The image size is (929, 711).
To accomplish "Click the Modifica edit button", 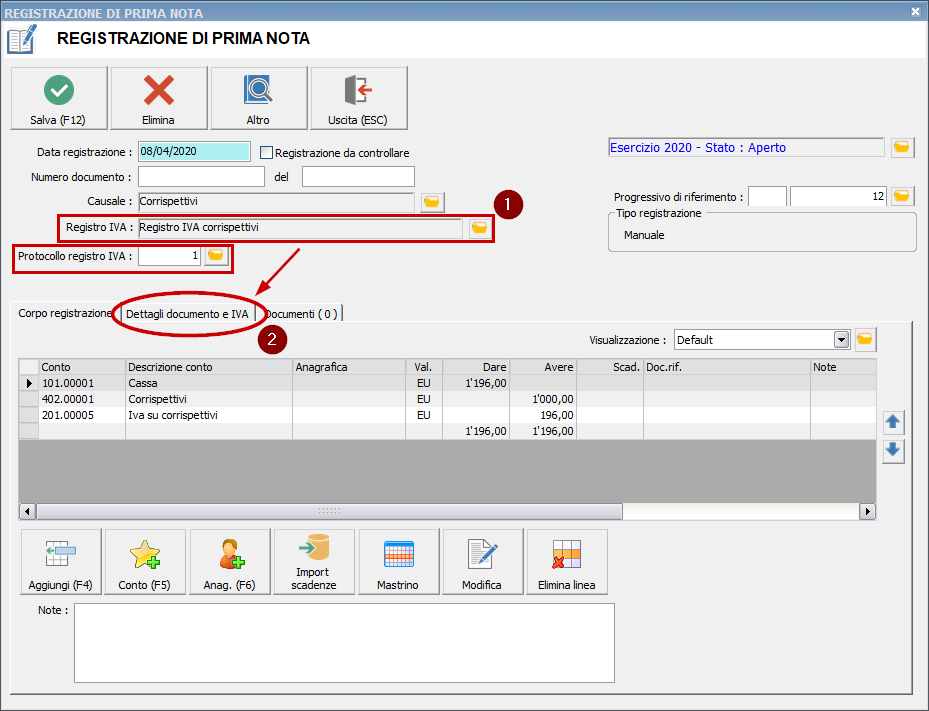I will (483, 562).
